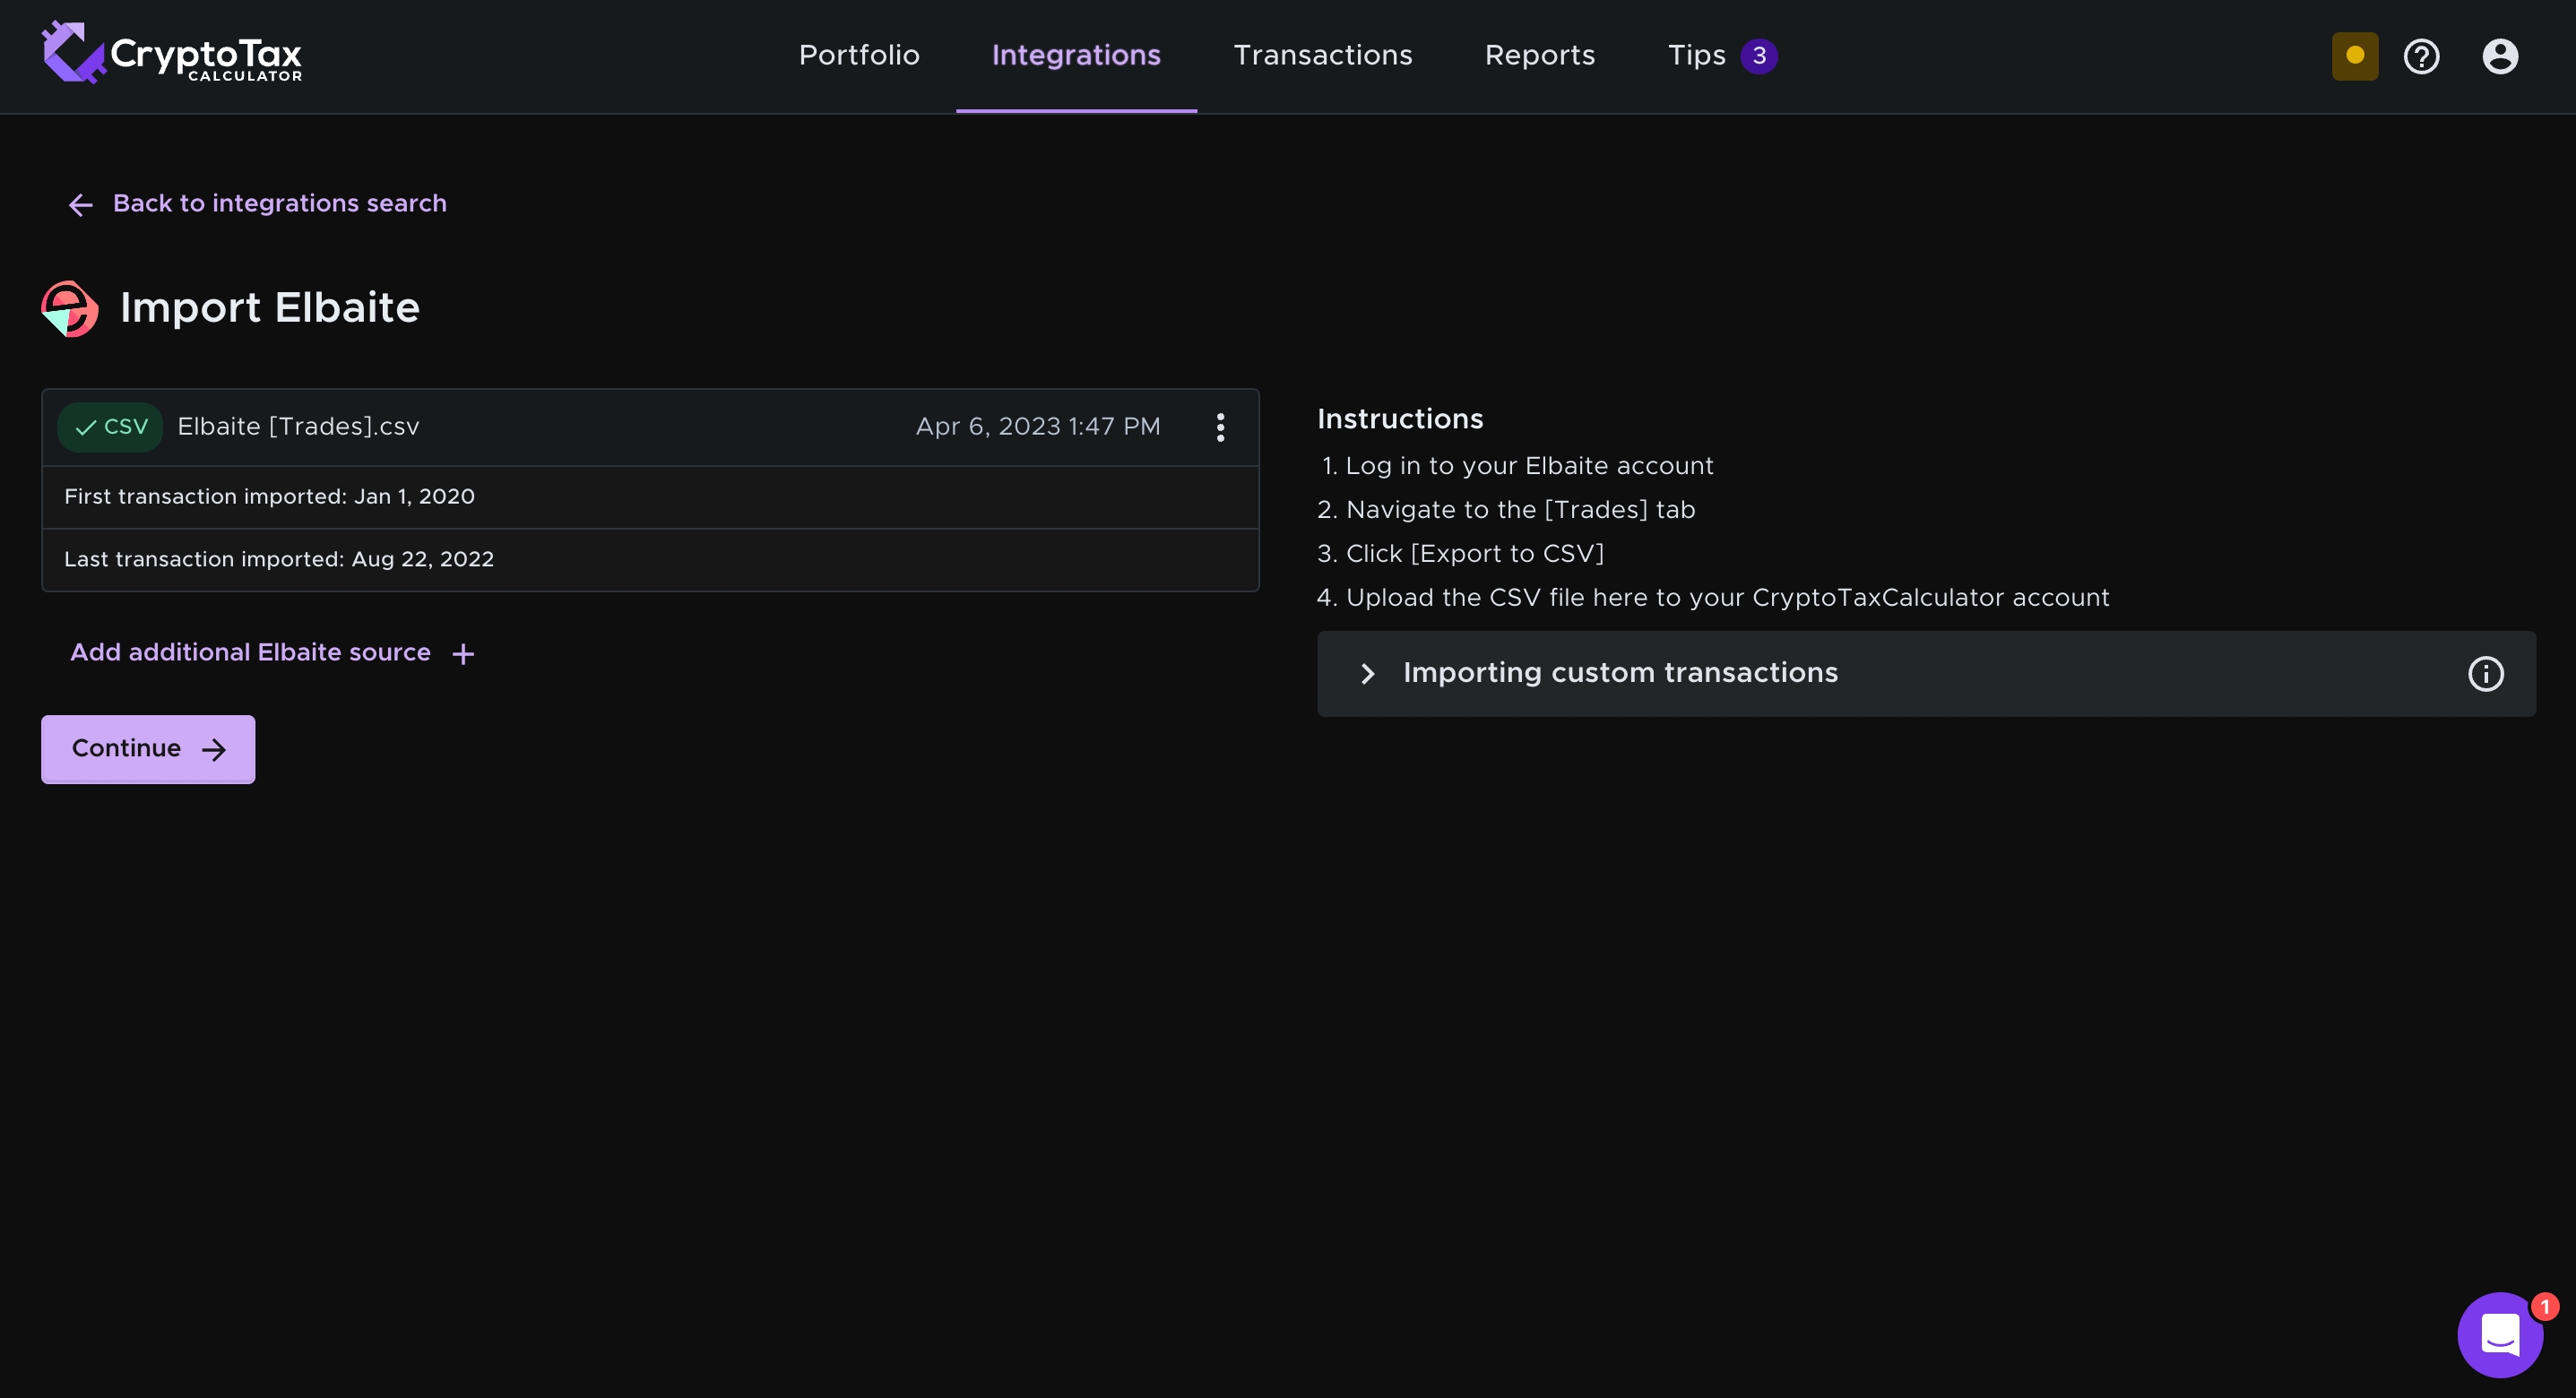Go to the Reports tab

tap(1539, 55)
